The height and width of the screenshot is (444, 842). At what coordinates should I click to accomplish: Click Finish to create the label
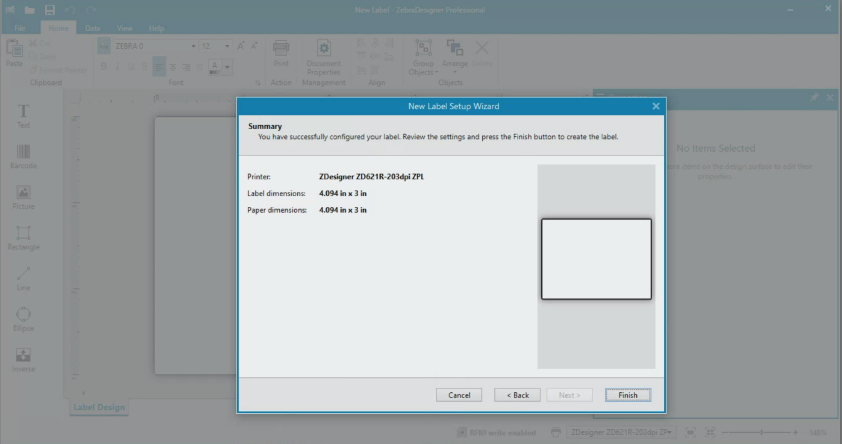click(x=627, y=395)
